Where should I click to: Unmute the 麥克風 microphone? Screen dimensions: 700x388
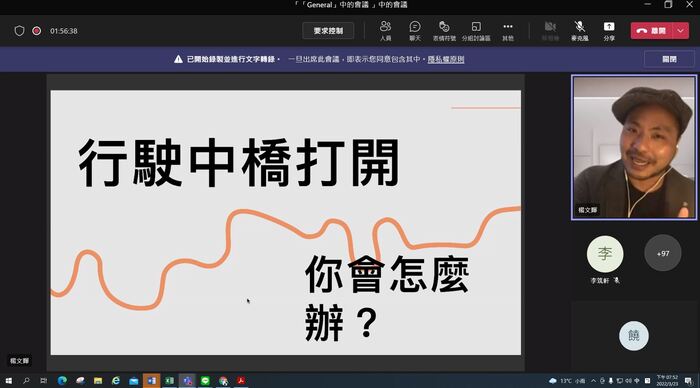click(x=579, y=31)
